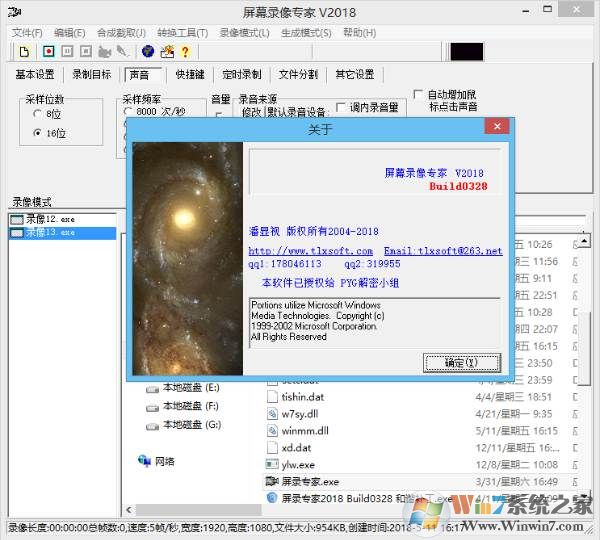Switch to the 基本设置 tab
Screen dimensions: 600x540
pos(35,74)
